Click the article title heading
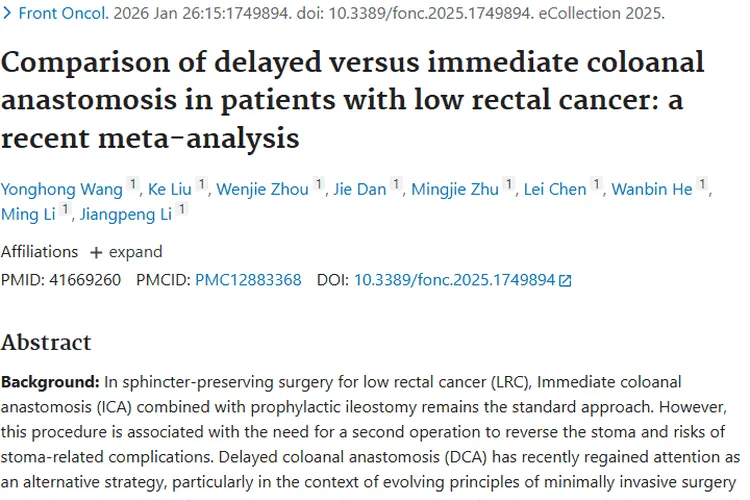Viewport: 750px width, 500px height. pyautogui.click(x=352, y=98)
